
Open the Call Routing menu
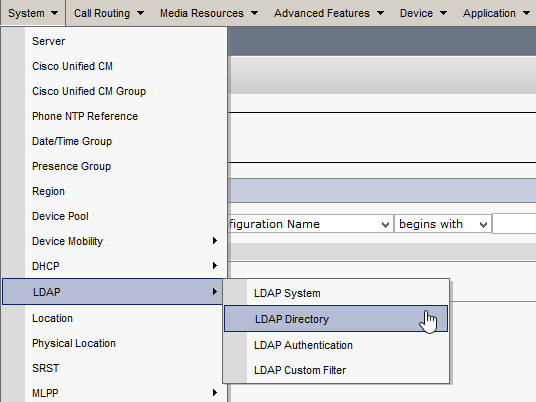(109, 13)
